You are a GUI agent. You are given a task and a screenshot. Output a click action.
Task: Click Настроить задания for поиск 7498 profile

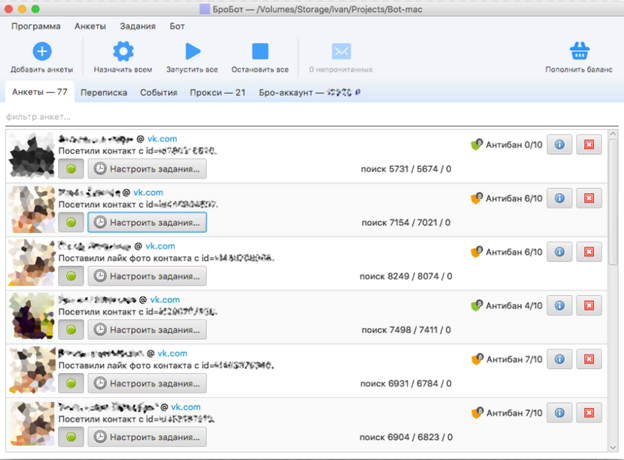pyautogui.click(x=147, y=330)
